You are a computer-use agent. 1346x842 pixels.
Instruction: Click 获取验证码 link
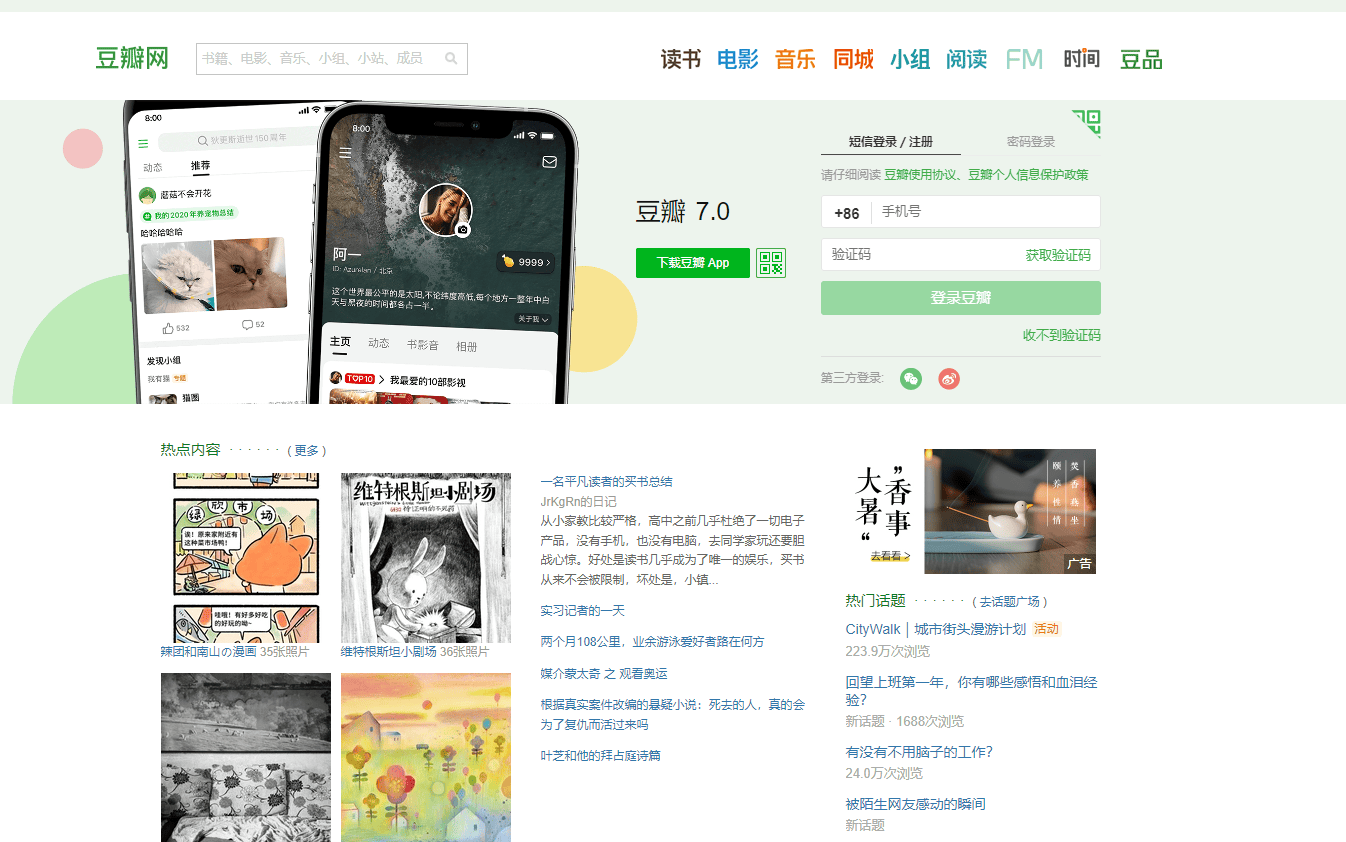1057,255
